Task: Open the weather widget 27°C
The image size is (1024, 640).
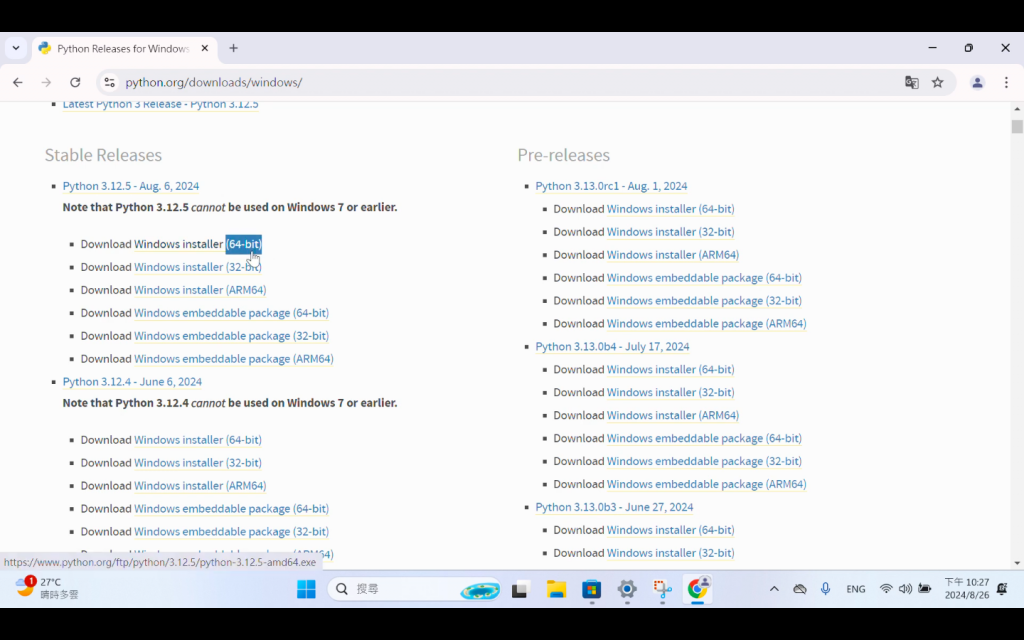Action: [x=47, y=588]
